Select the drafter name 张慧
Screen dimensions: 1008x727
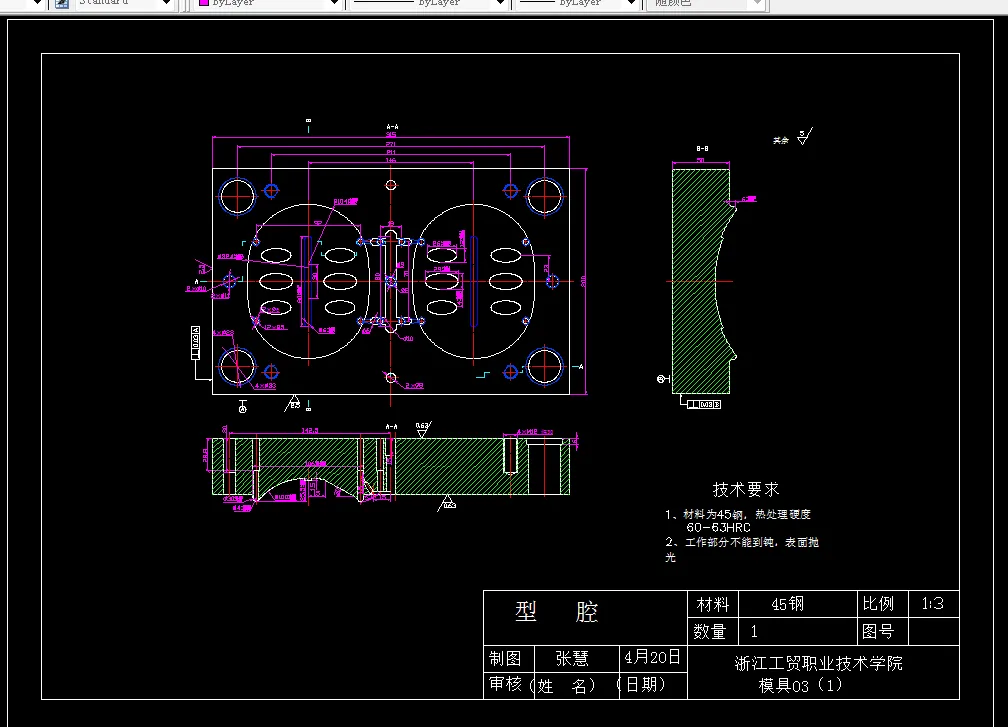click(572, 659)
